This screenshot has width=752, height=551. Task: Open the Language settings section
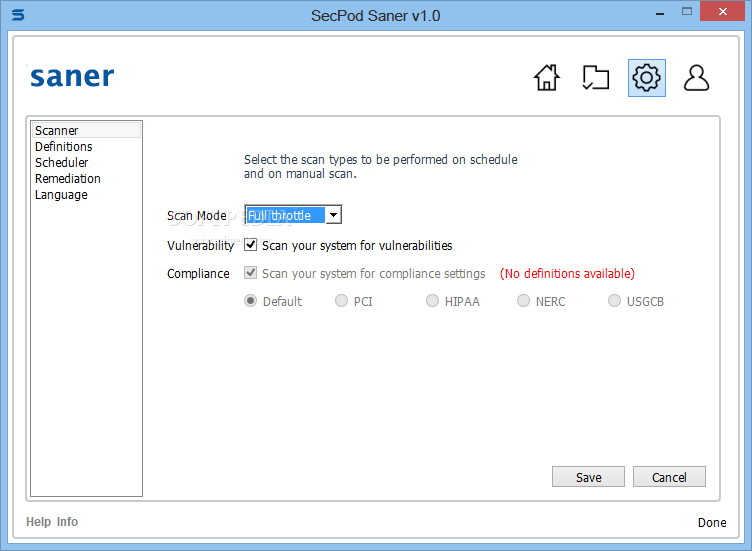(61, 195)
